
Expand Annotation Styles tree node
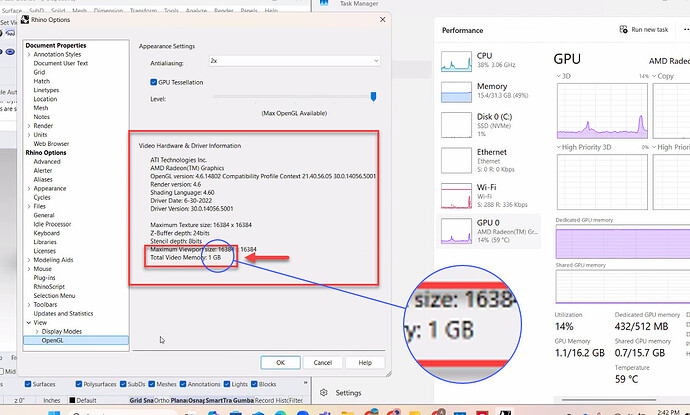click(29, 55)
